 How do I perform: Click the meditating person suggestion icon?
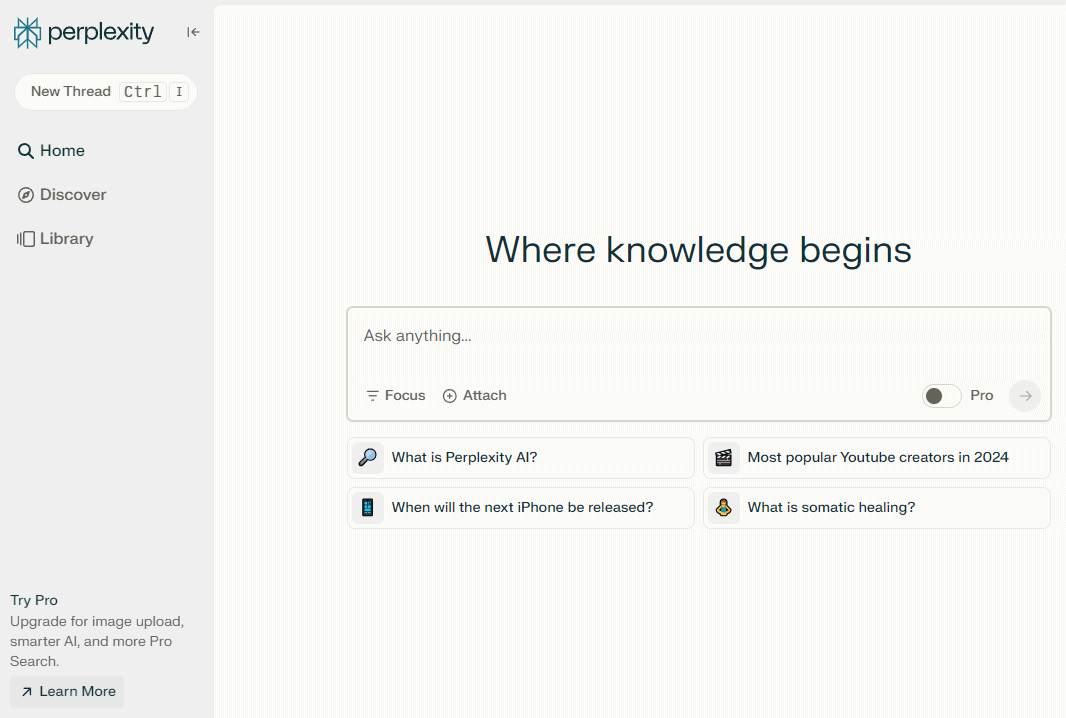pyautogui.click(x=723, y=508)
